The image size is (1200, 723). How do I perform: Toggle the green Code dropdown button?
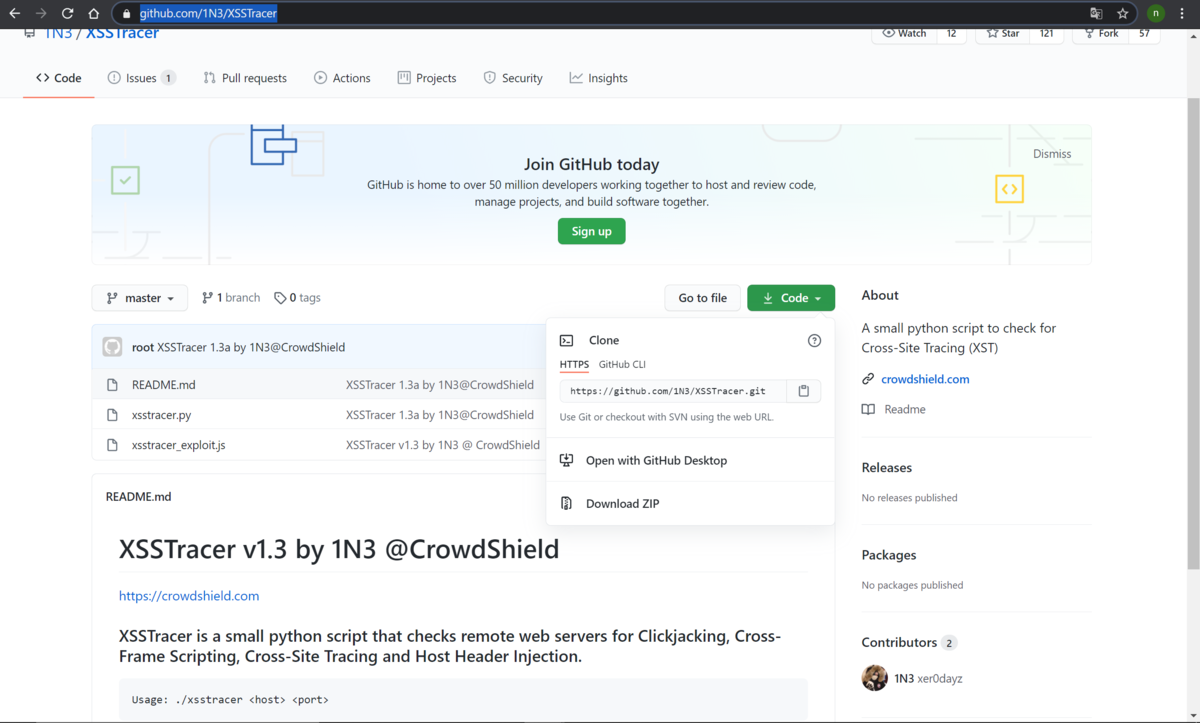791,298
